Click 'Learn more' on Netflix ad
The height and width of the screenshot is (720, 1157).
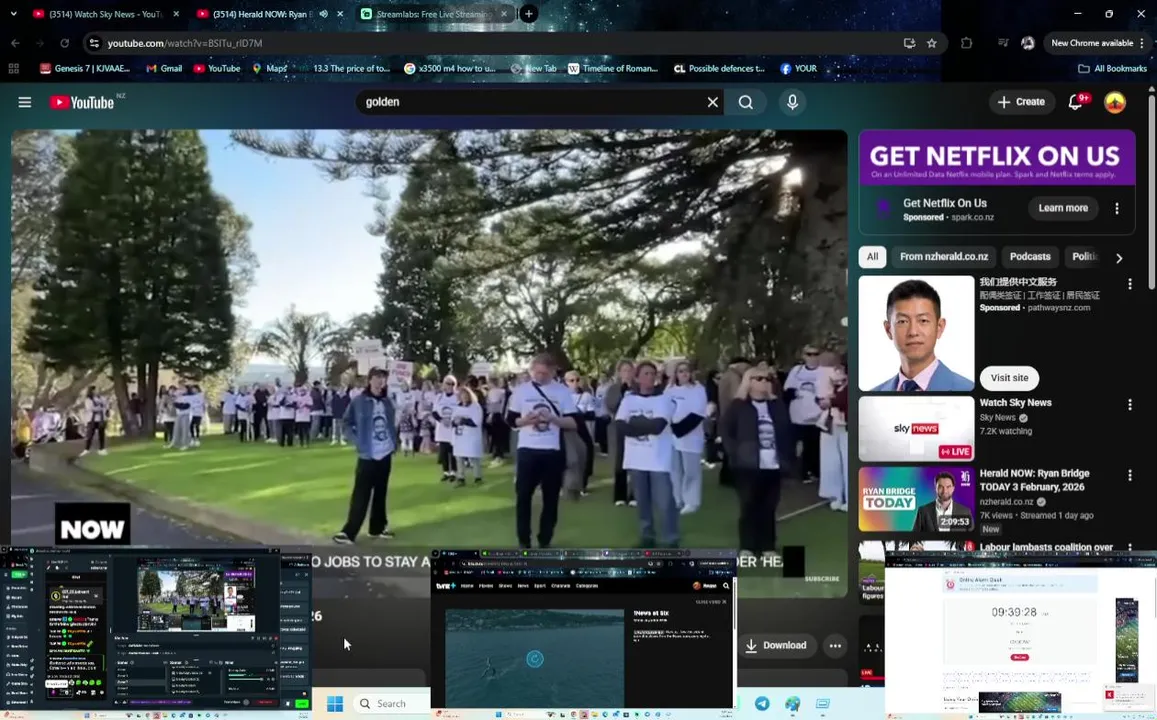click(1063, 208)
